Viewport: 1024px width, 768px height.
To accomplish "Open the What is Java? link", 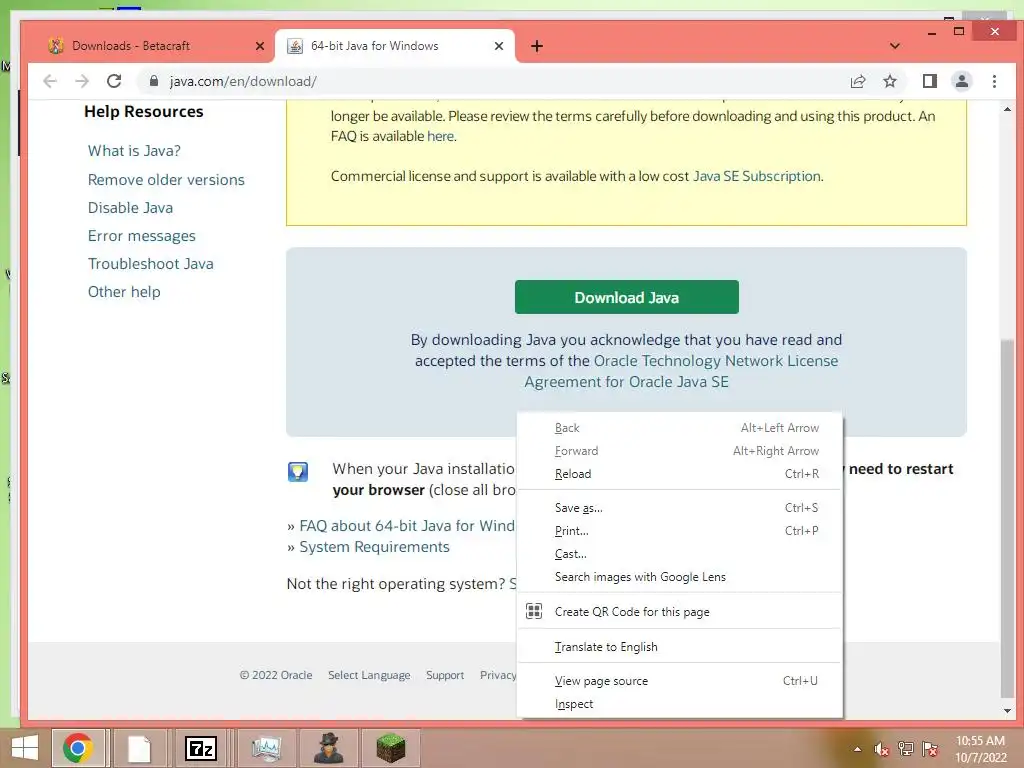I will point(134,151).
